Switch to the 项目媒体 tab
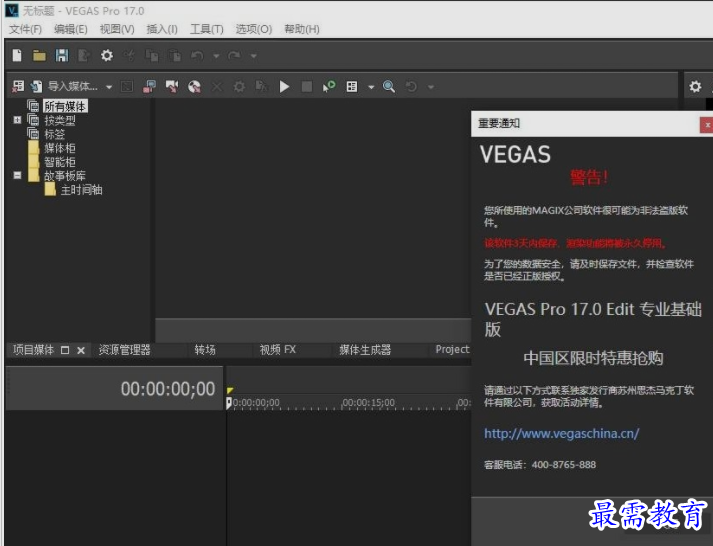Screen dimensions: 713x546 pos(33,350)
